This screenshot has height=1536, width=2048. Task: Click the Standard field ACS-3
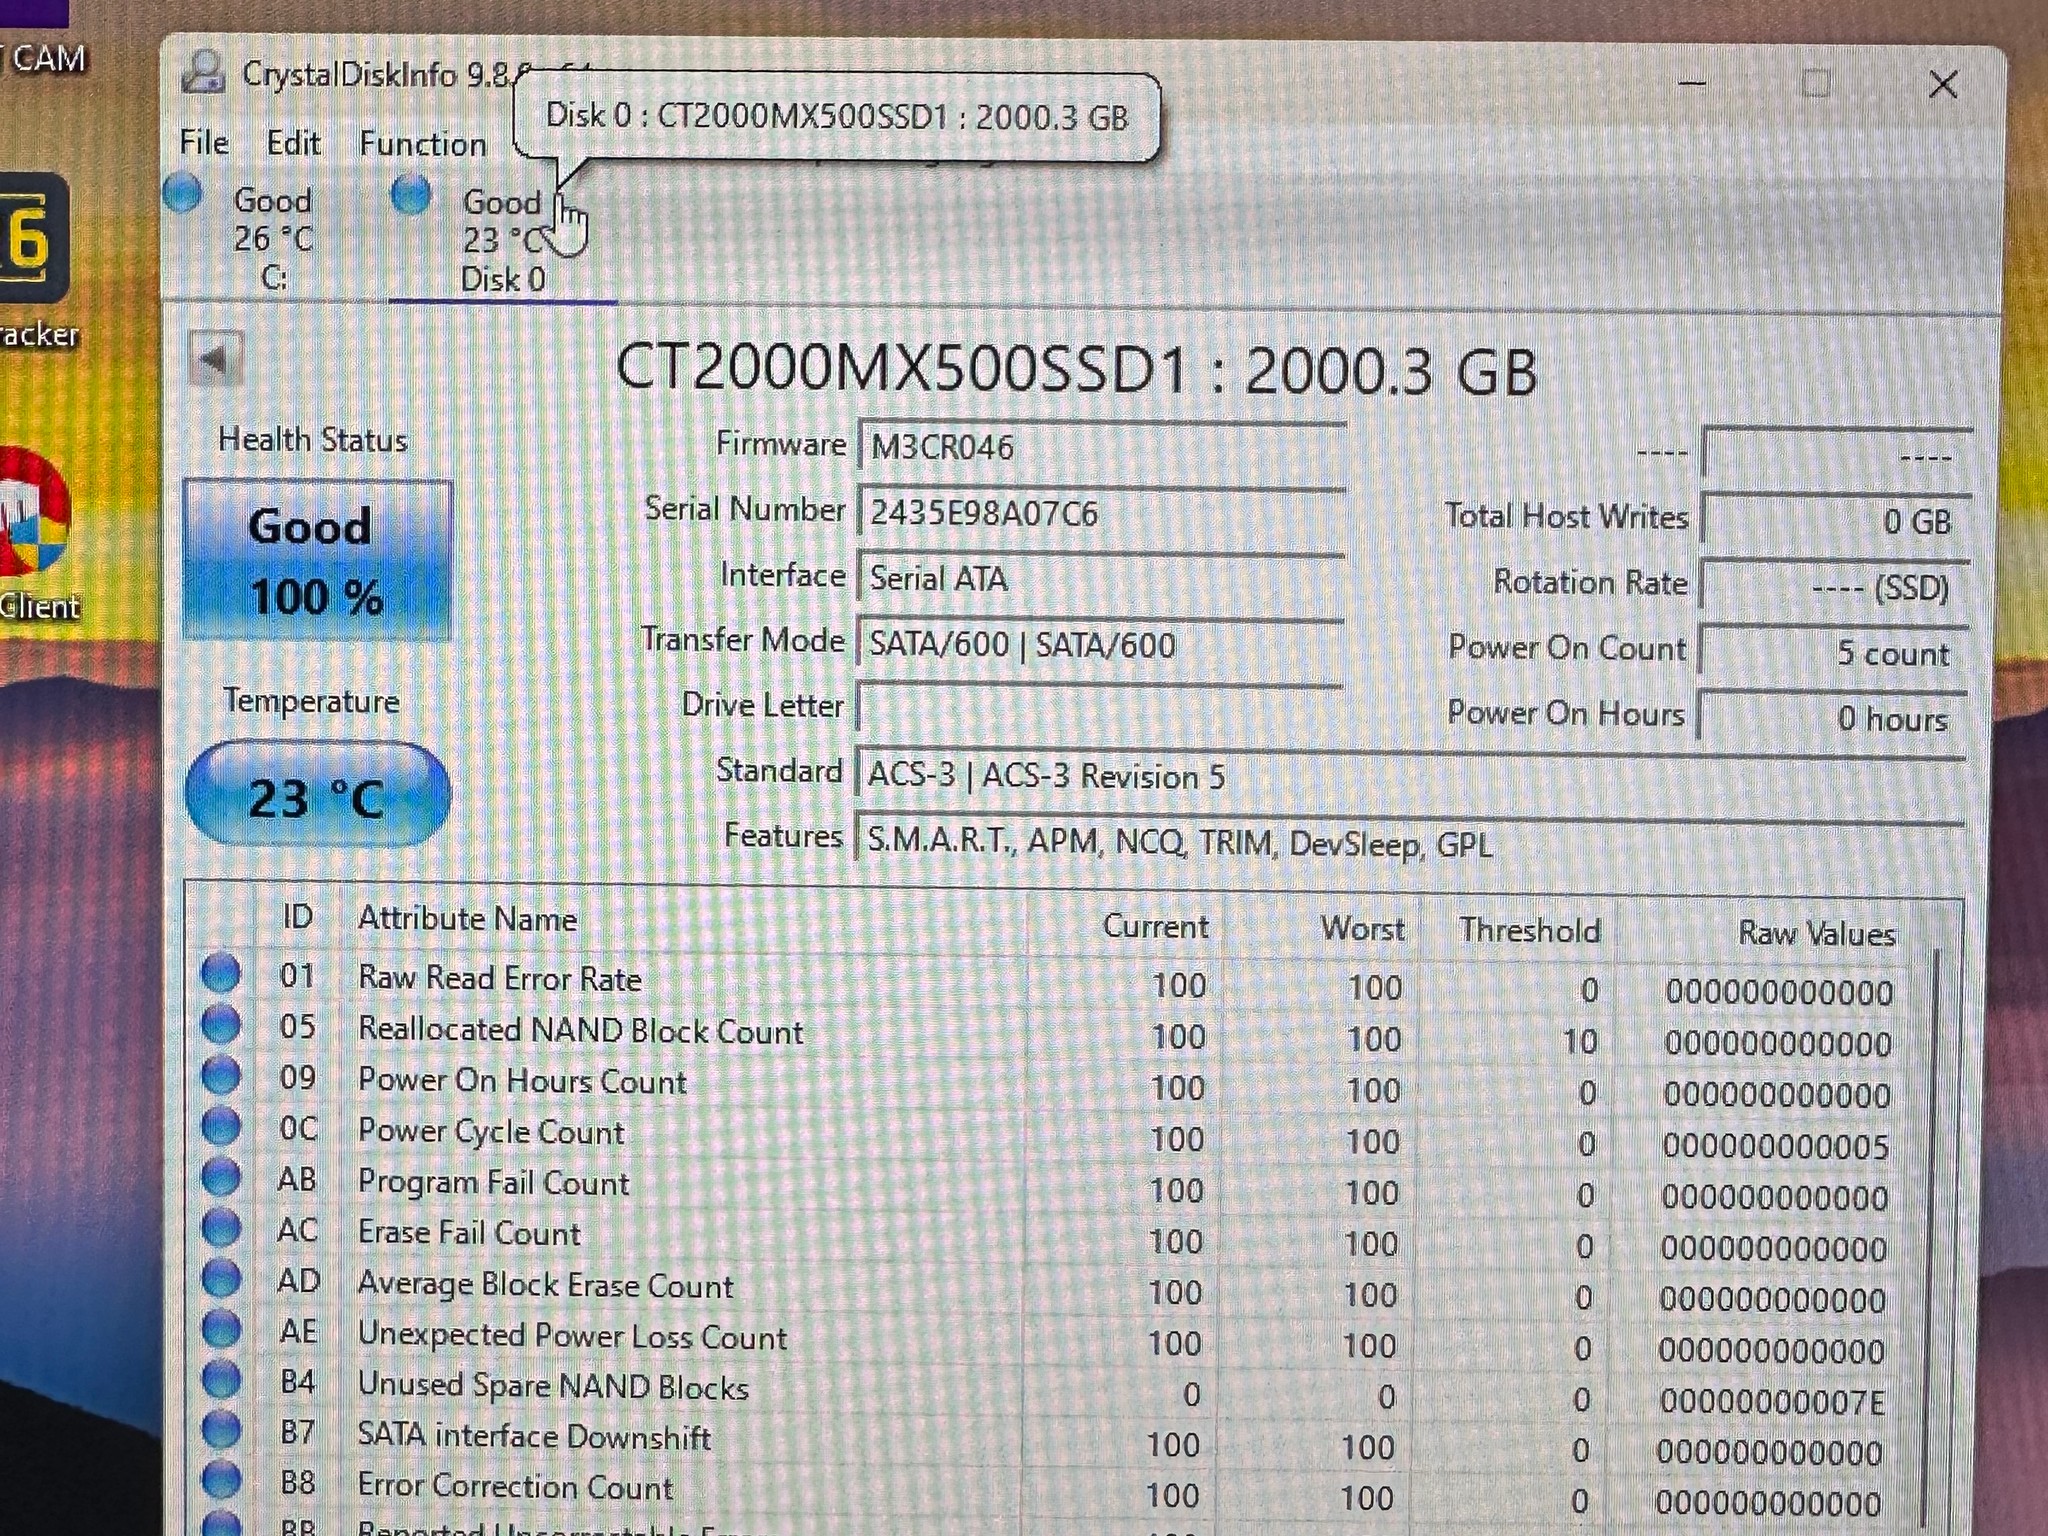click(x=1410, y=776)
